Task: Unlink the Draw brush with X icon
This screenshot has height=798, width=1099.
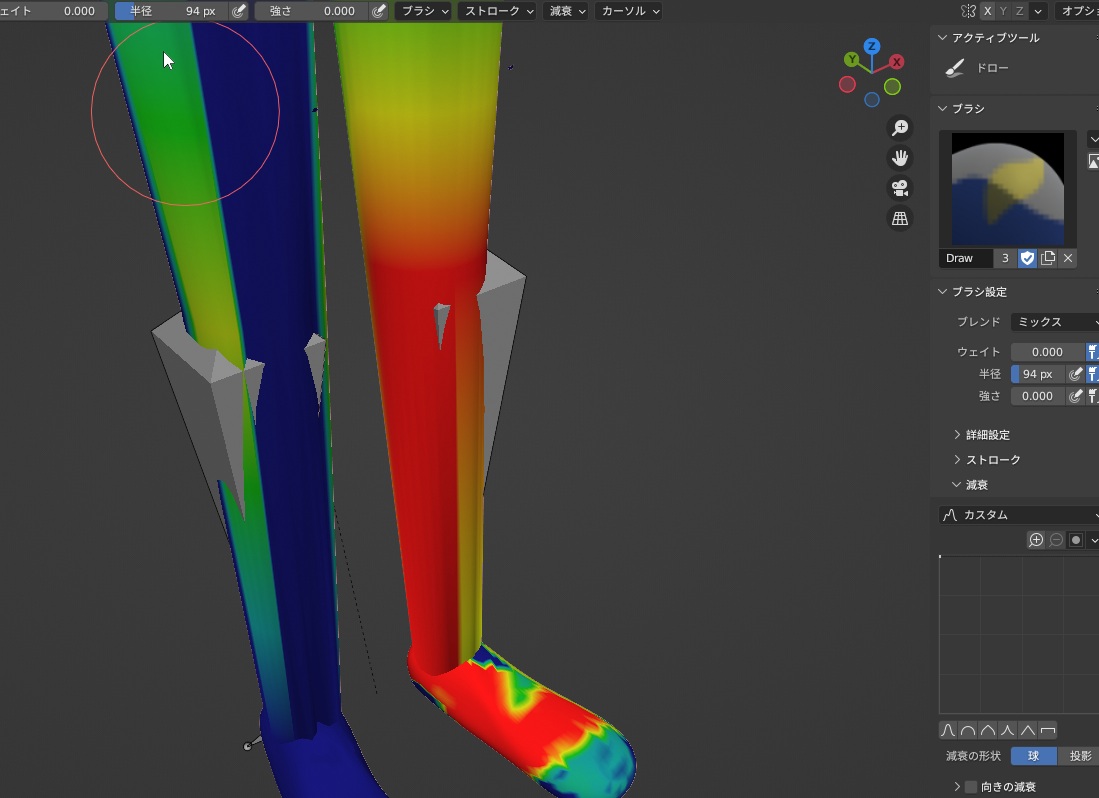Action: point(1068,258)
